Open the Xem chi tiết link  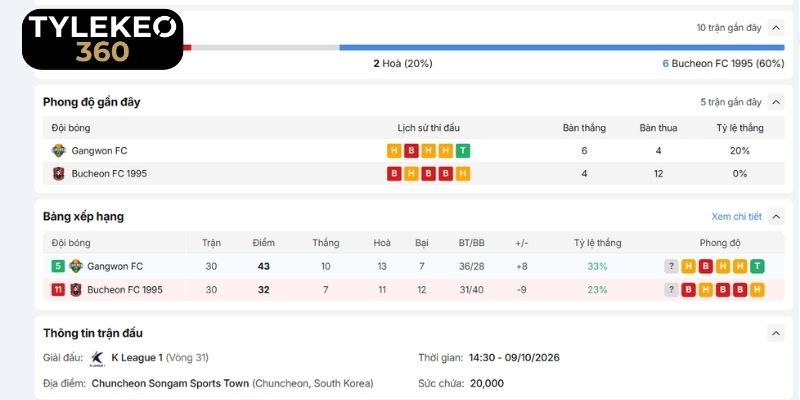tap(736, 217)
